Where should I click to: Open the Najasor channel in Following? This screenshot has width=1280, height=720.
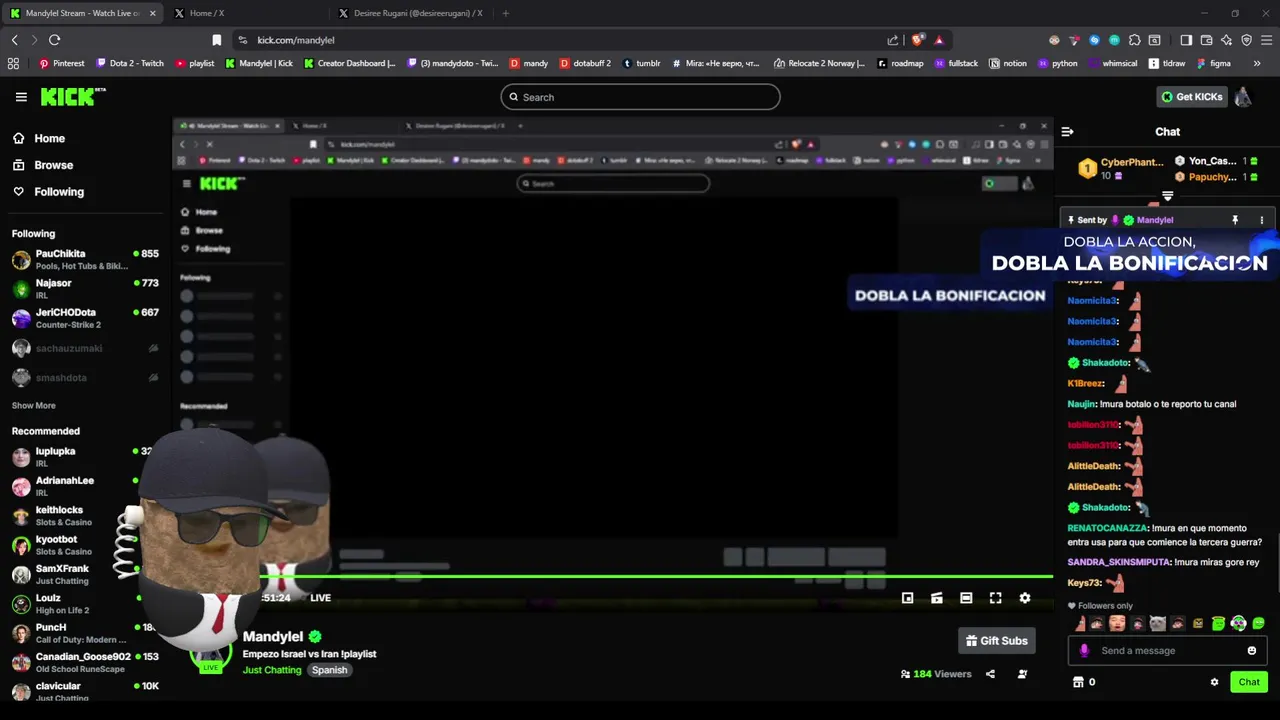coord(85,289)
